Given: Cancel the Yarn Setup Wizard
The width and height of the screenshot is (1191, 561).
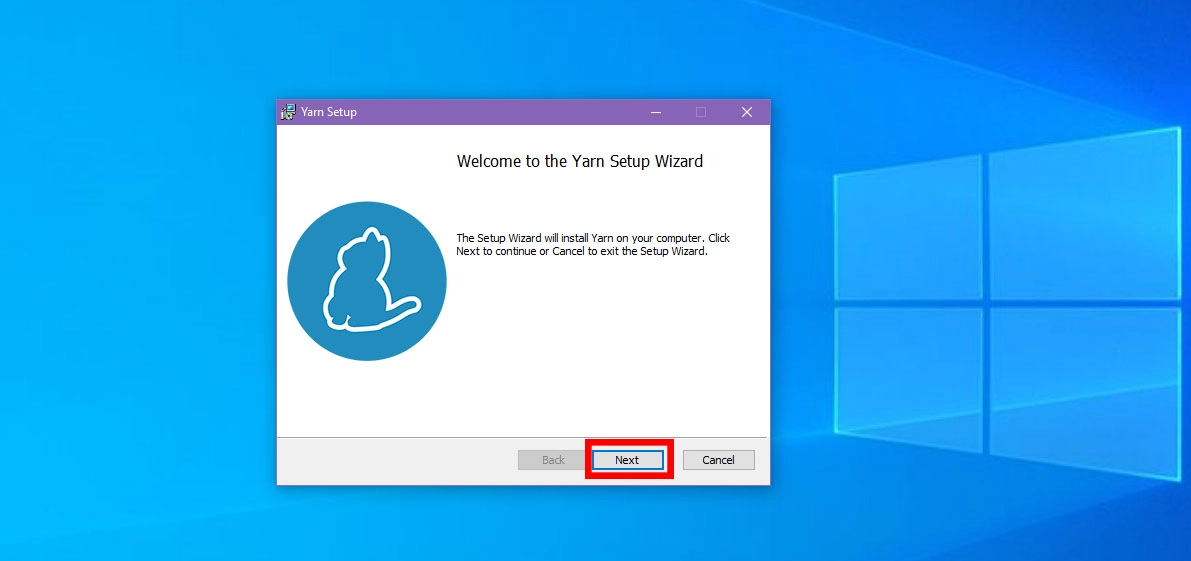Looking at the screenshot, I should pos(718,460).
